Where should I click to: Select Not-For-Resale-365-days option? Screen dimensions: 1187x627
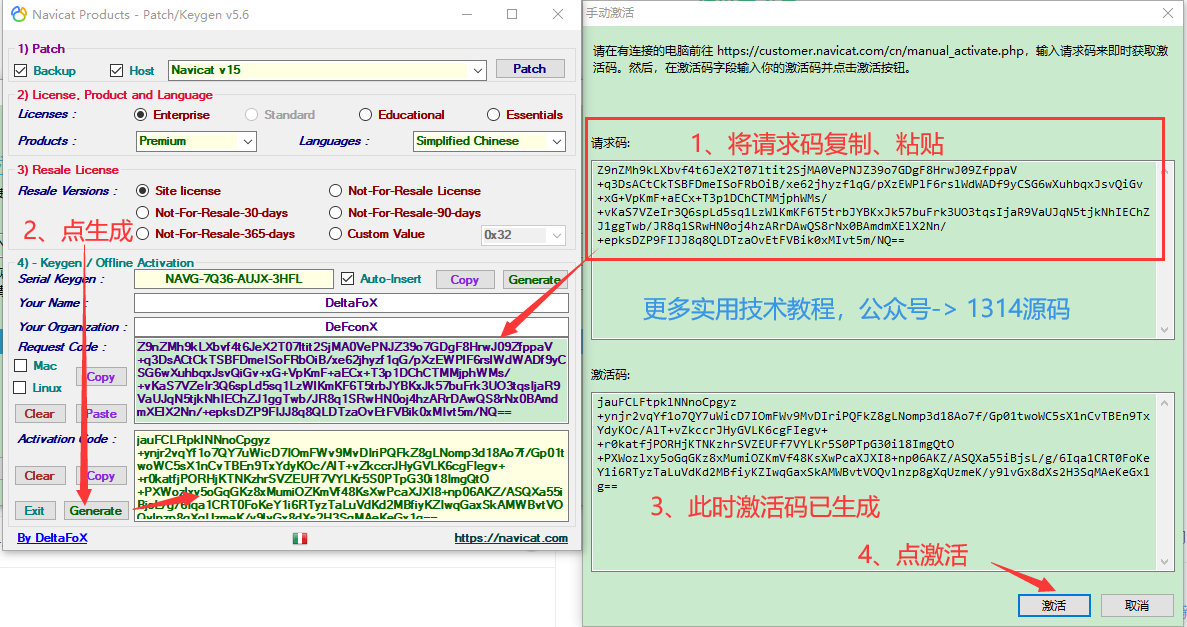[x=142, y=234]
